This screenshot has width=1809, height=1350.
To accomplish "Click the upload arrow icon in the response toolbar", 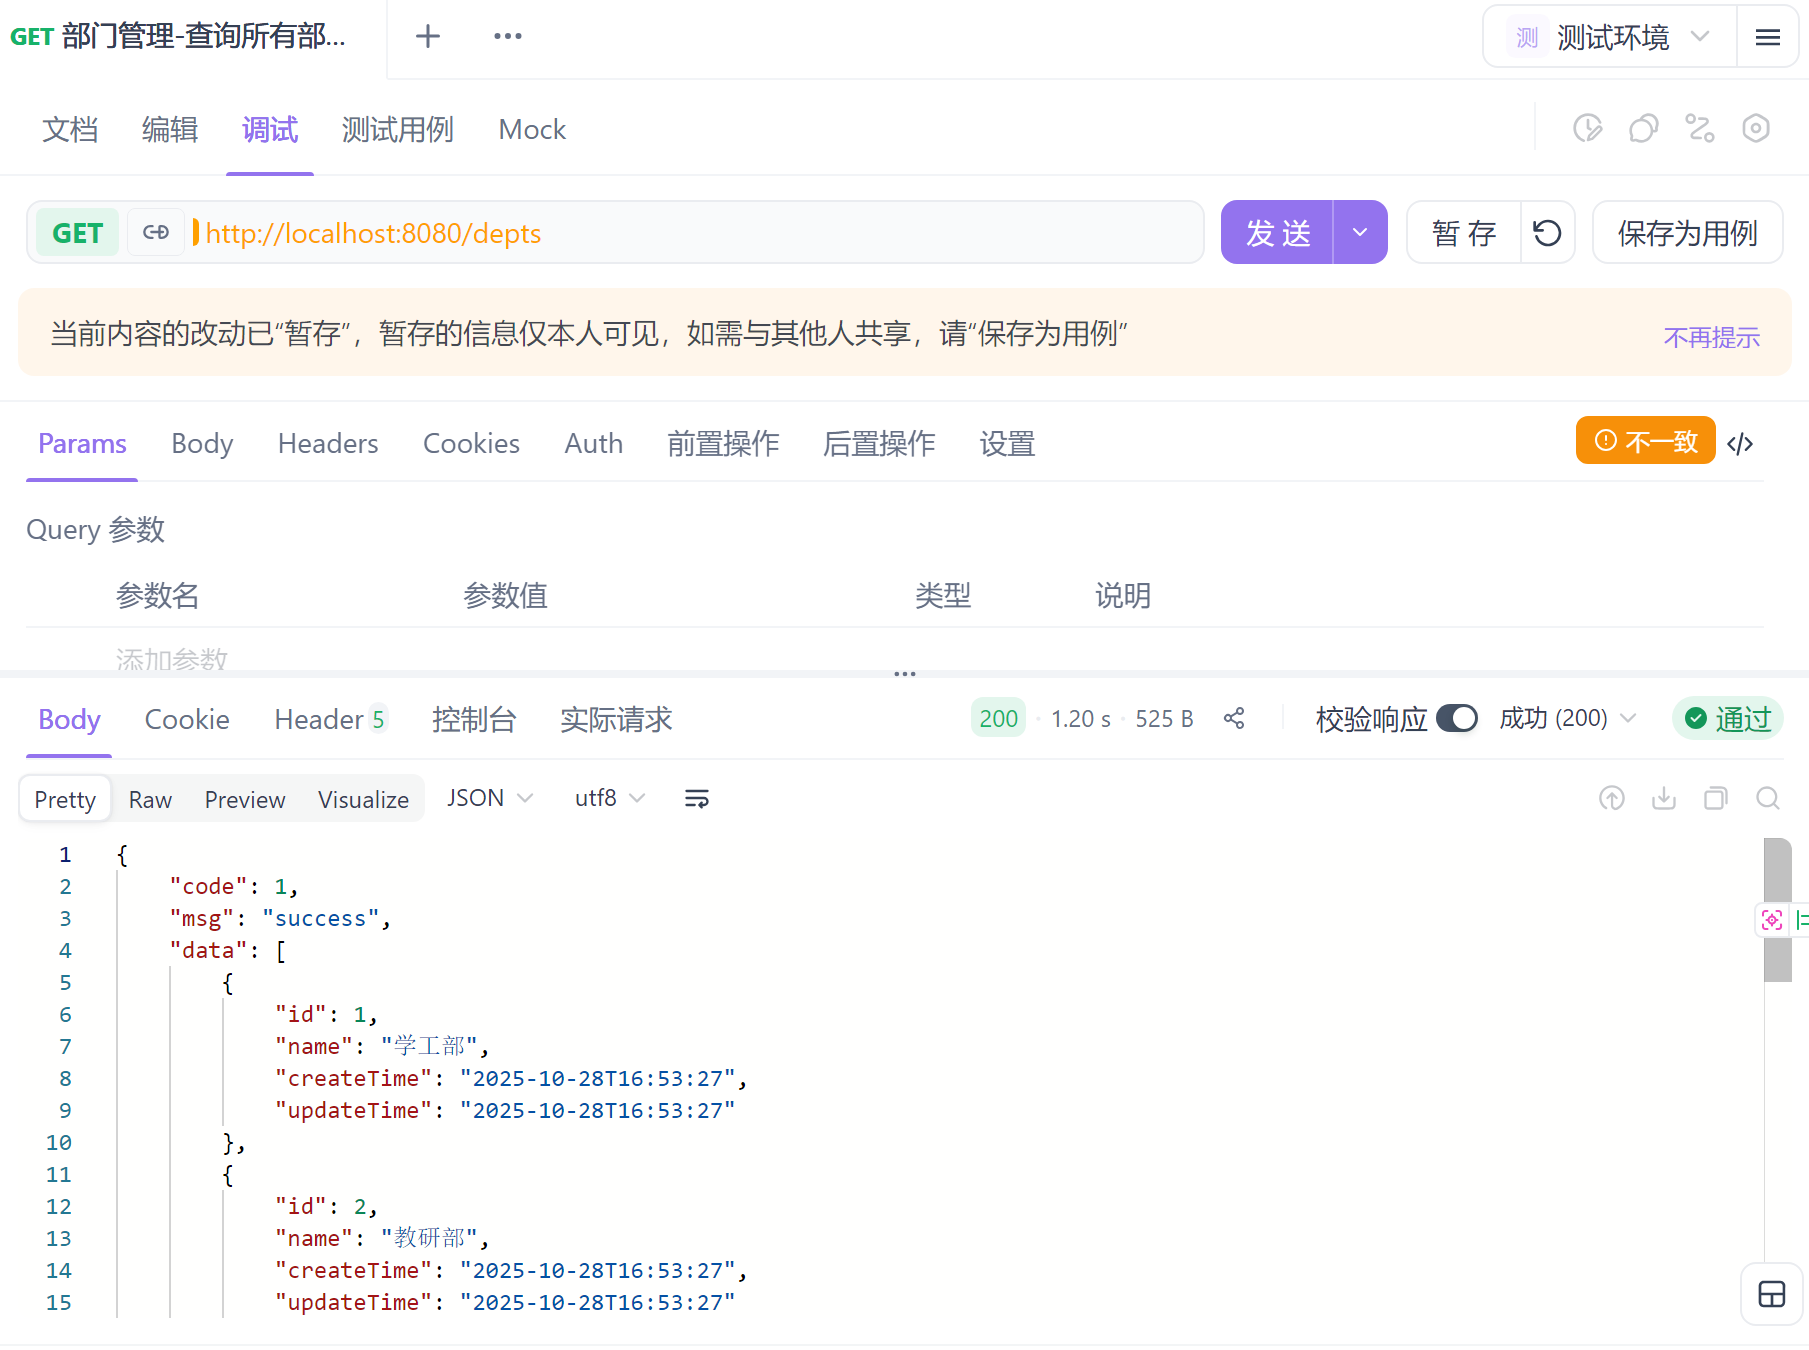I will pos(1612,798).
